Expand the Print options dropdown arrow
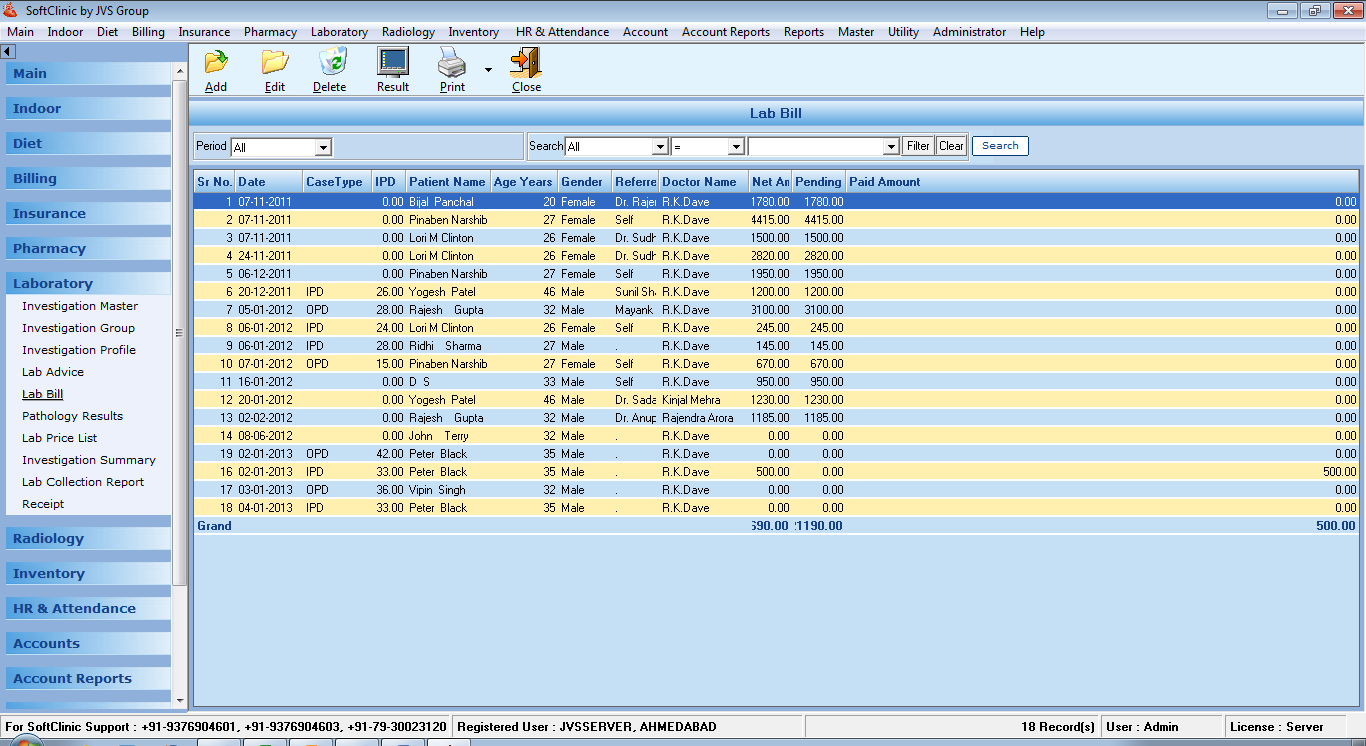1366x746 pixels. pyautogui.click(x=488, y=70)
